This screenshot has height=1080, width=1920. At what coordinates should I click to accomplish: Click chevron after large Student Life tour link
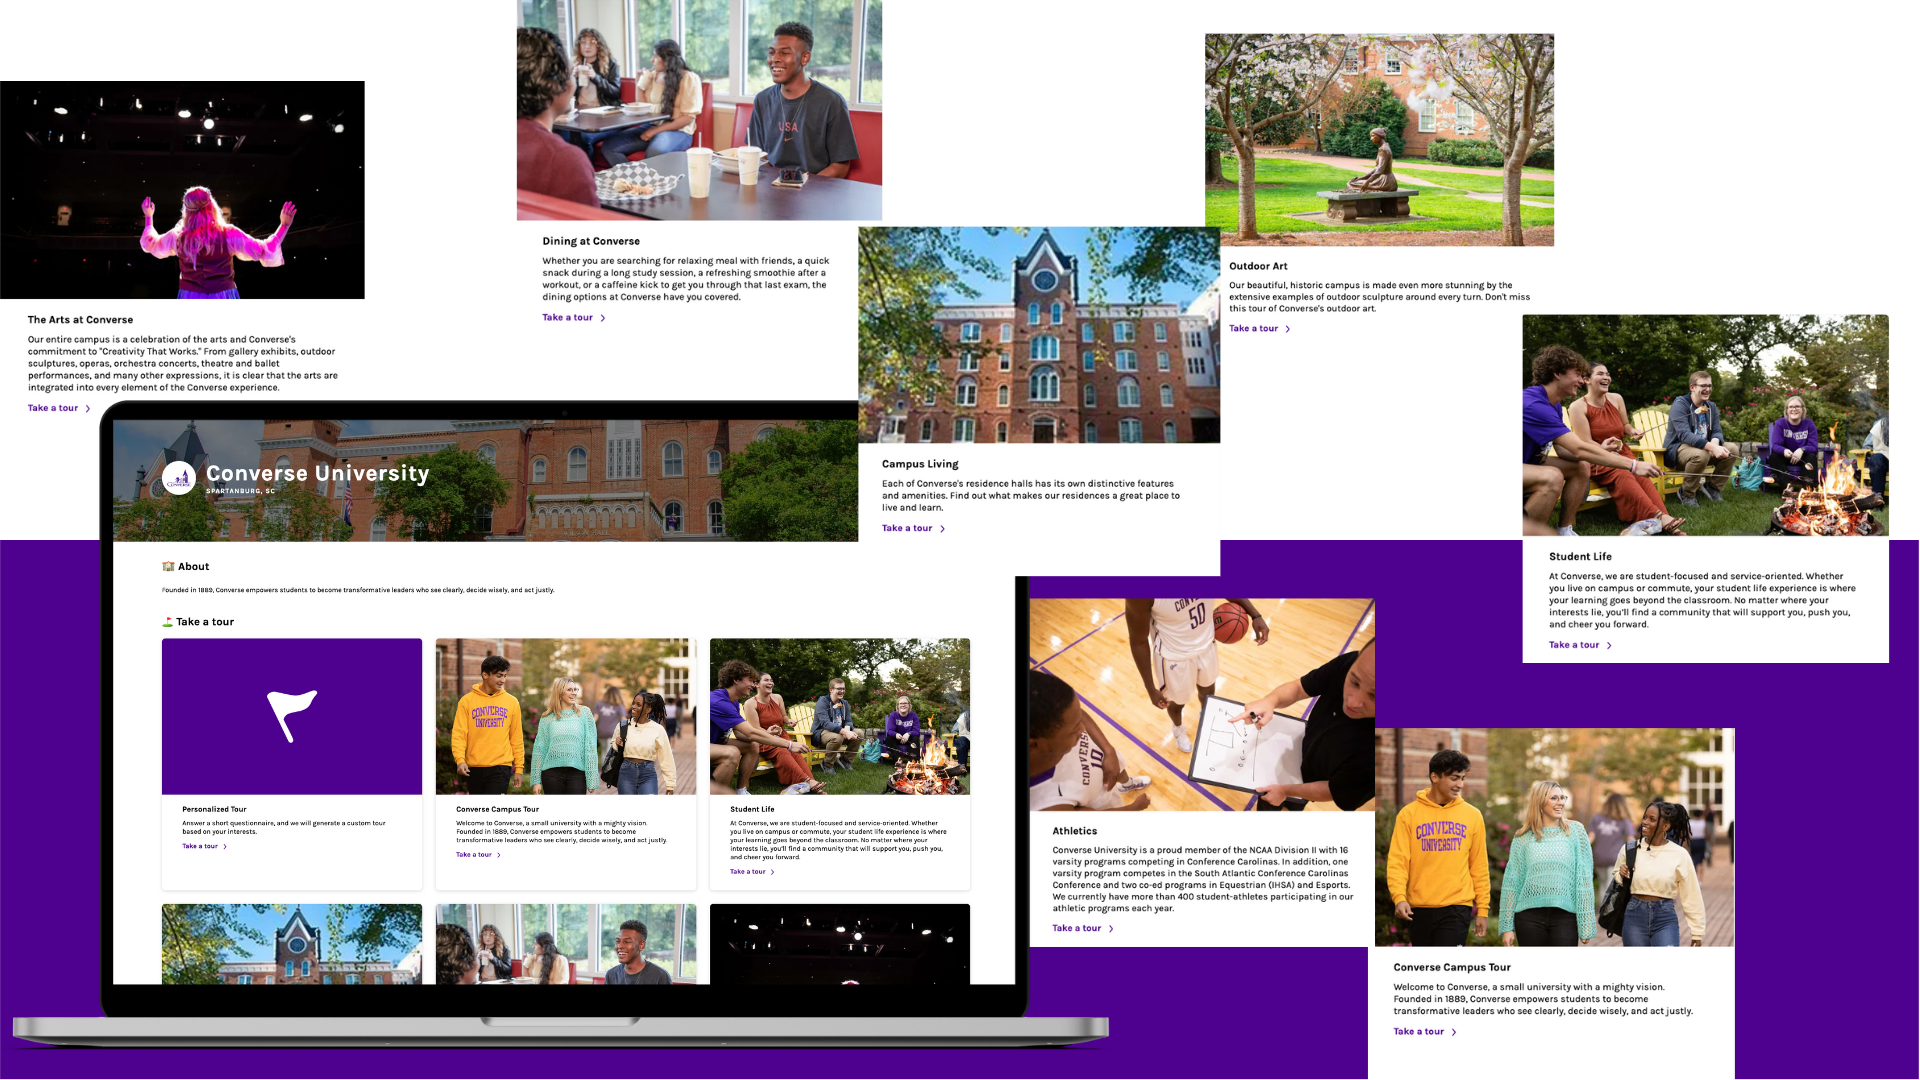(x=1609, y=646)
